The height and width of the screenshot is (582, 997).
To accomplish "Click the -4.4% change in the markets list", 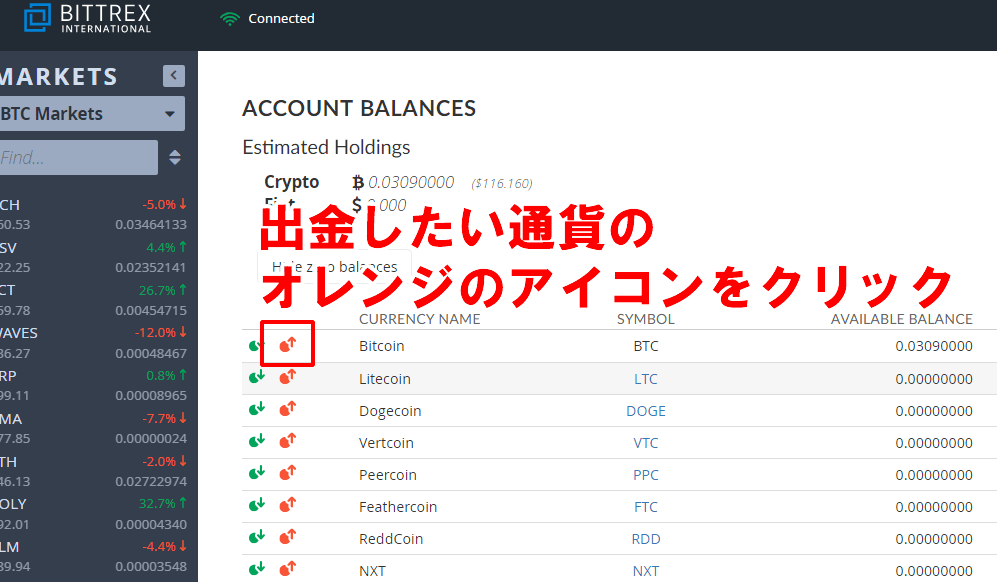I will click(164, 546).
